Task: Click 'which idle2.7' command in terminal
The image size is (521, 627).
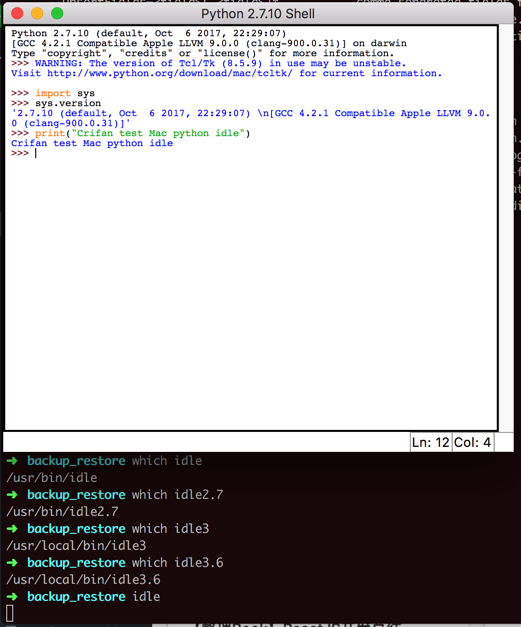Action: pyautogui.click(x=178, y=495)
